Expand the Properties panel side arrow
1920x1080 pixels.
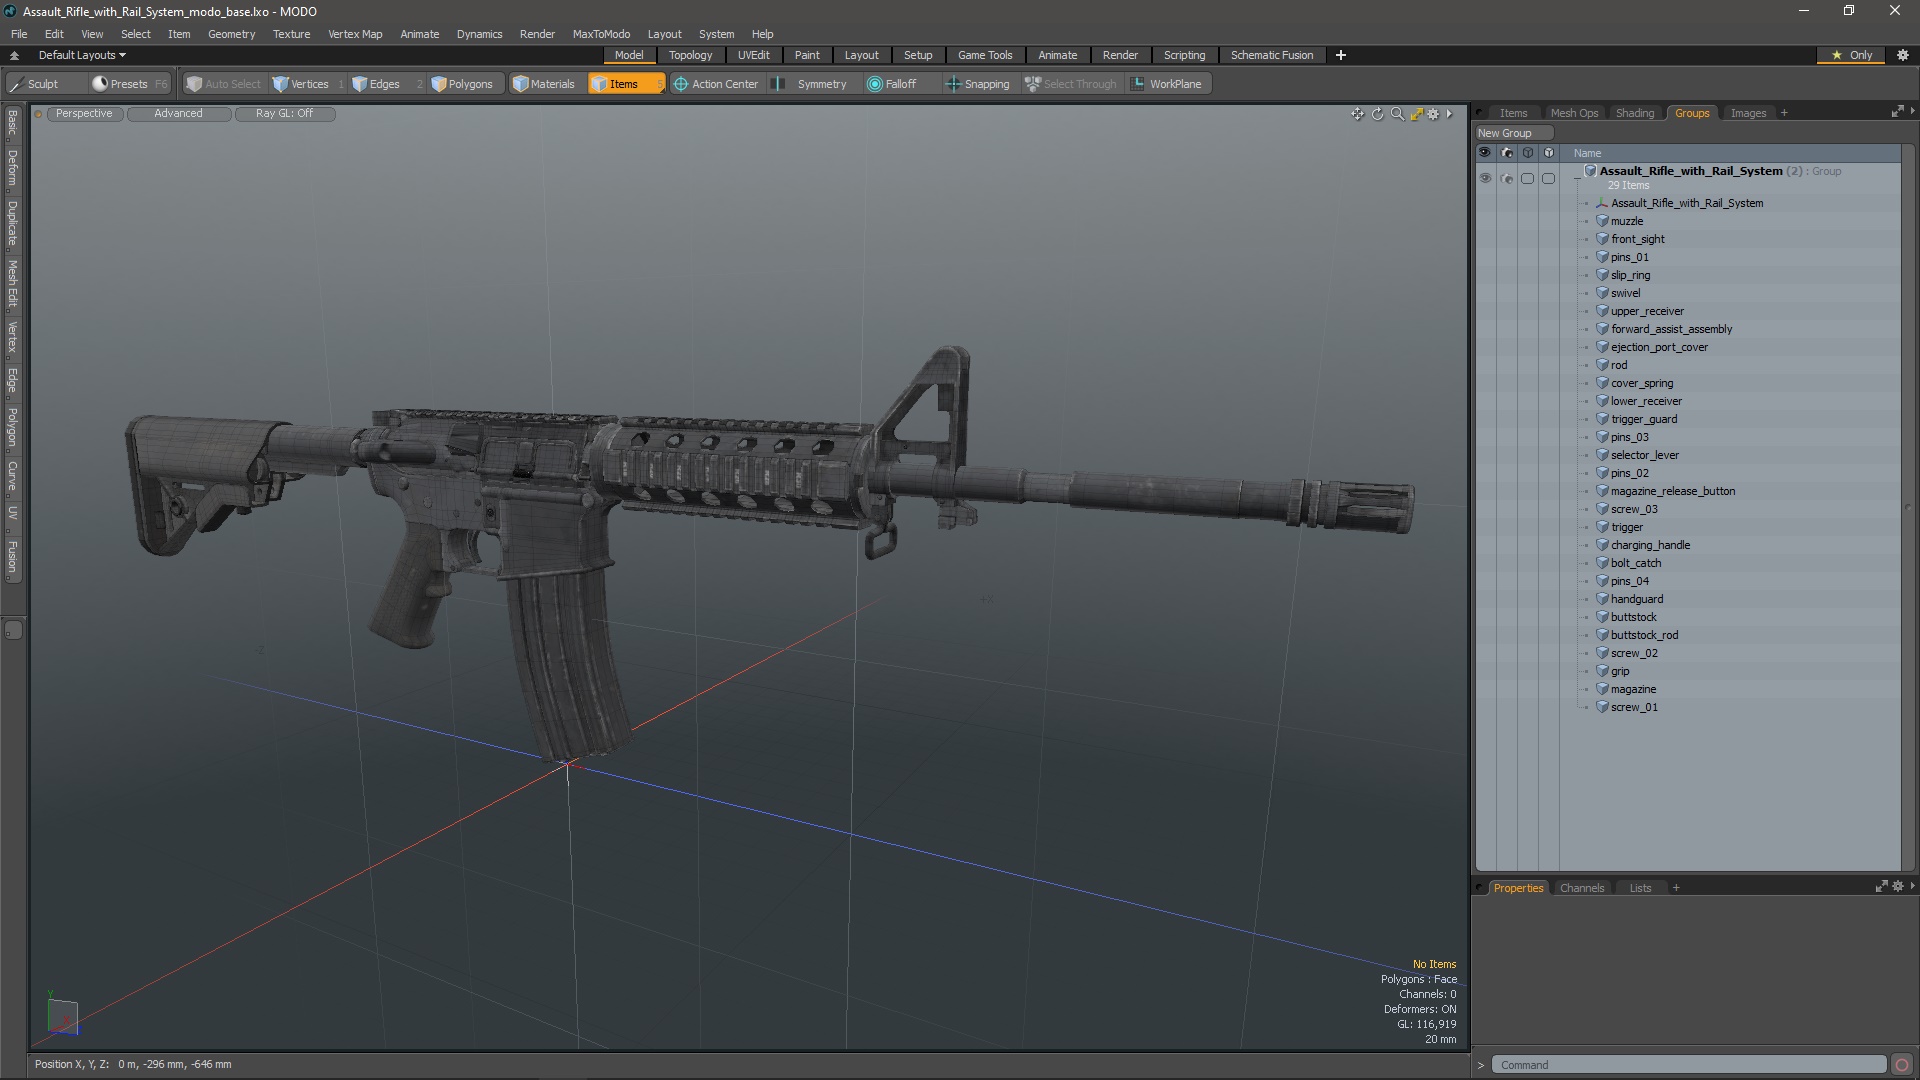pos(1912,886)
